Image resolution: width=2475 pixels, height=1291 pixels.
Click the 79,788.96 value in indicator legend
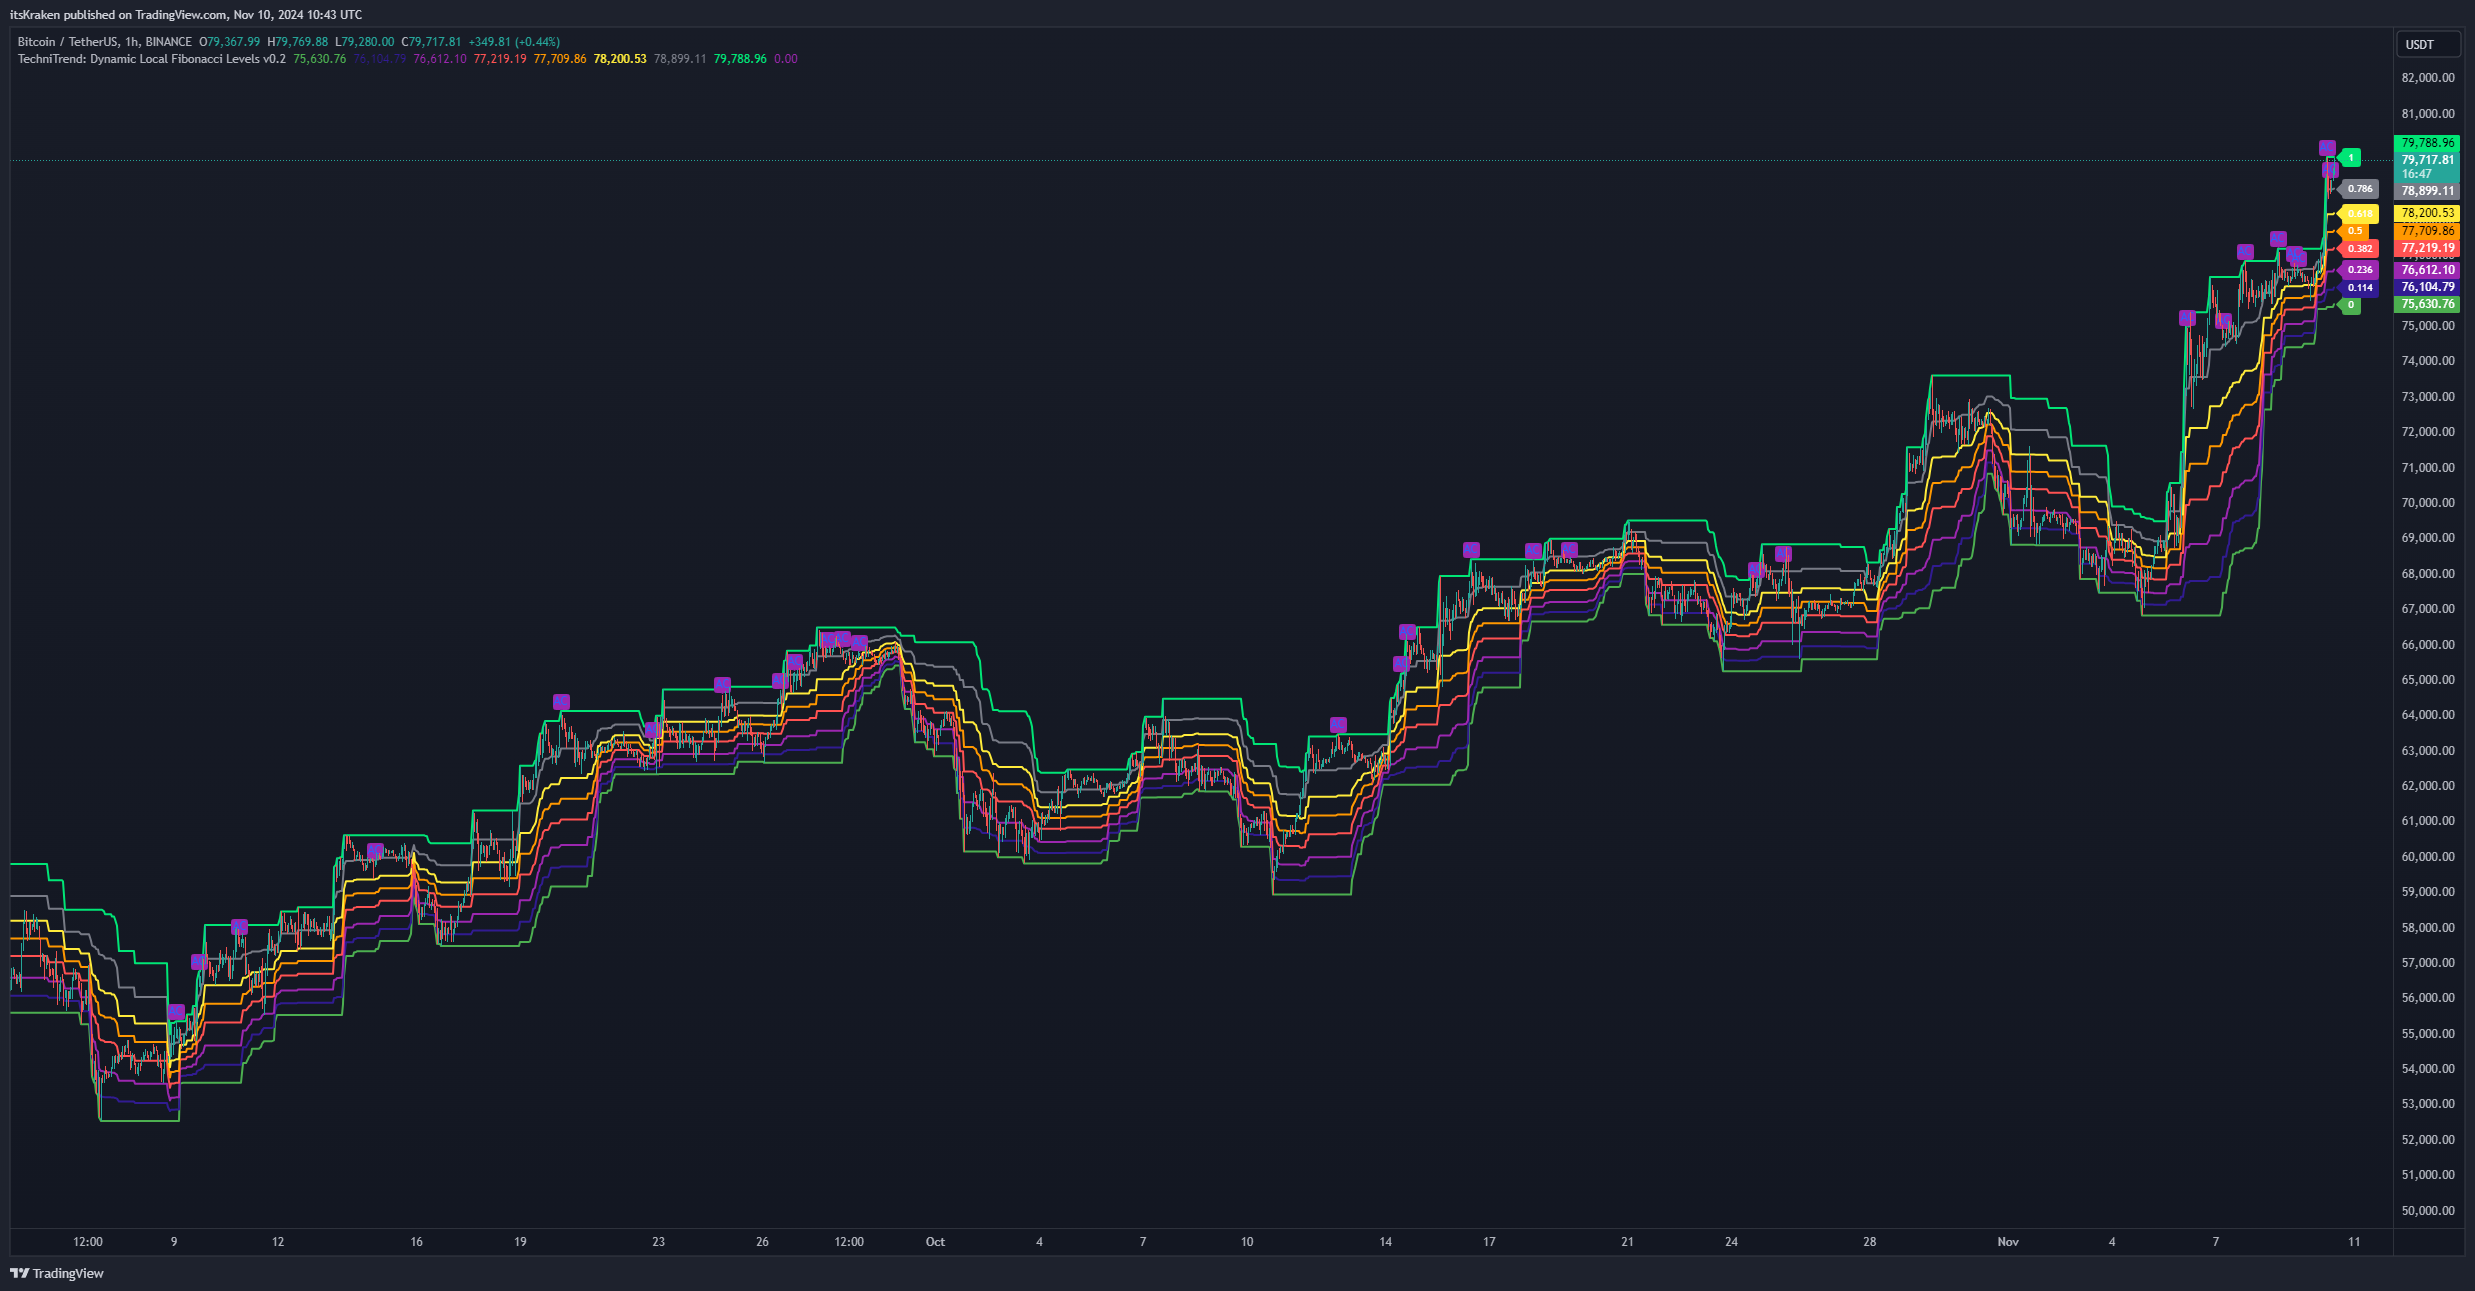740,59
